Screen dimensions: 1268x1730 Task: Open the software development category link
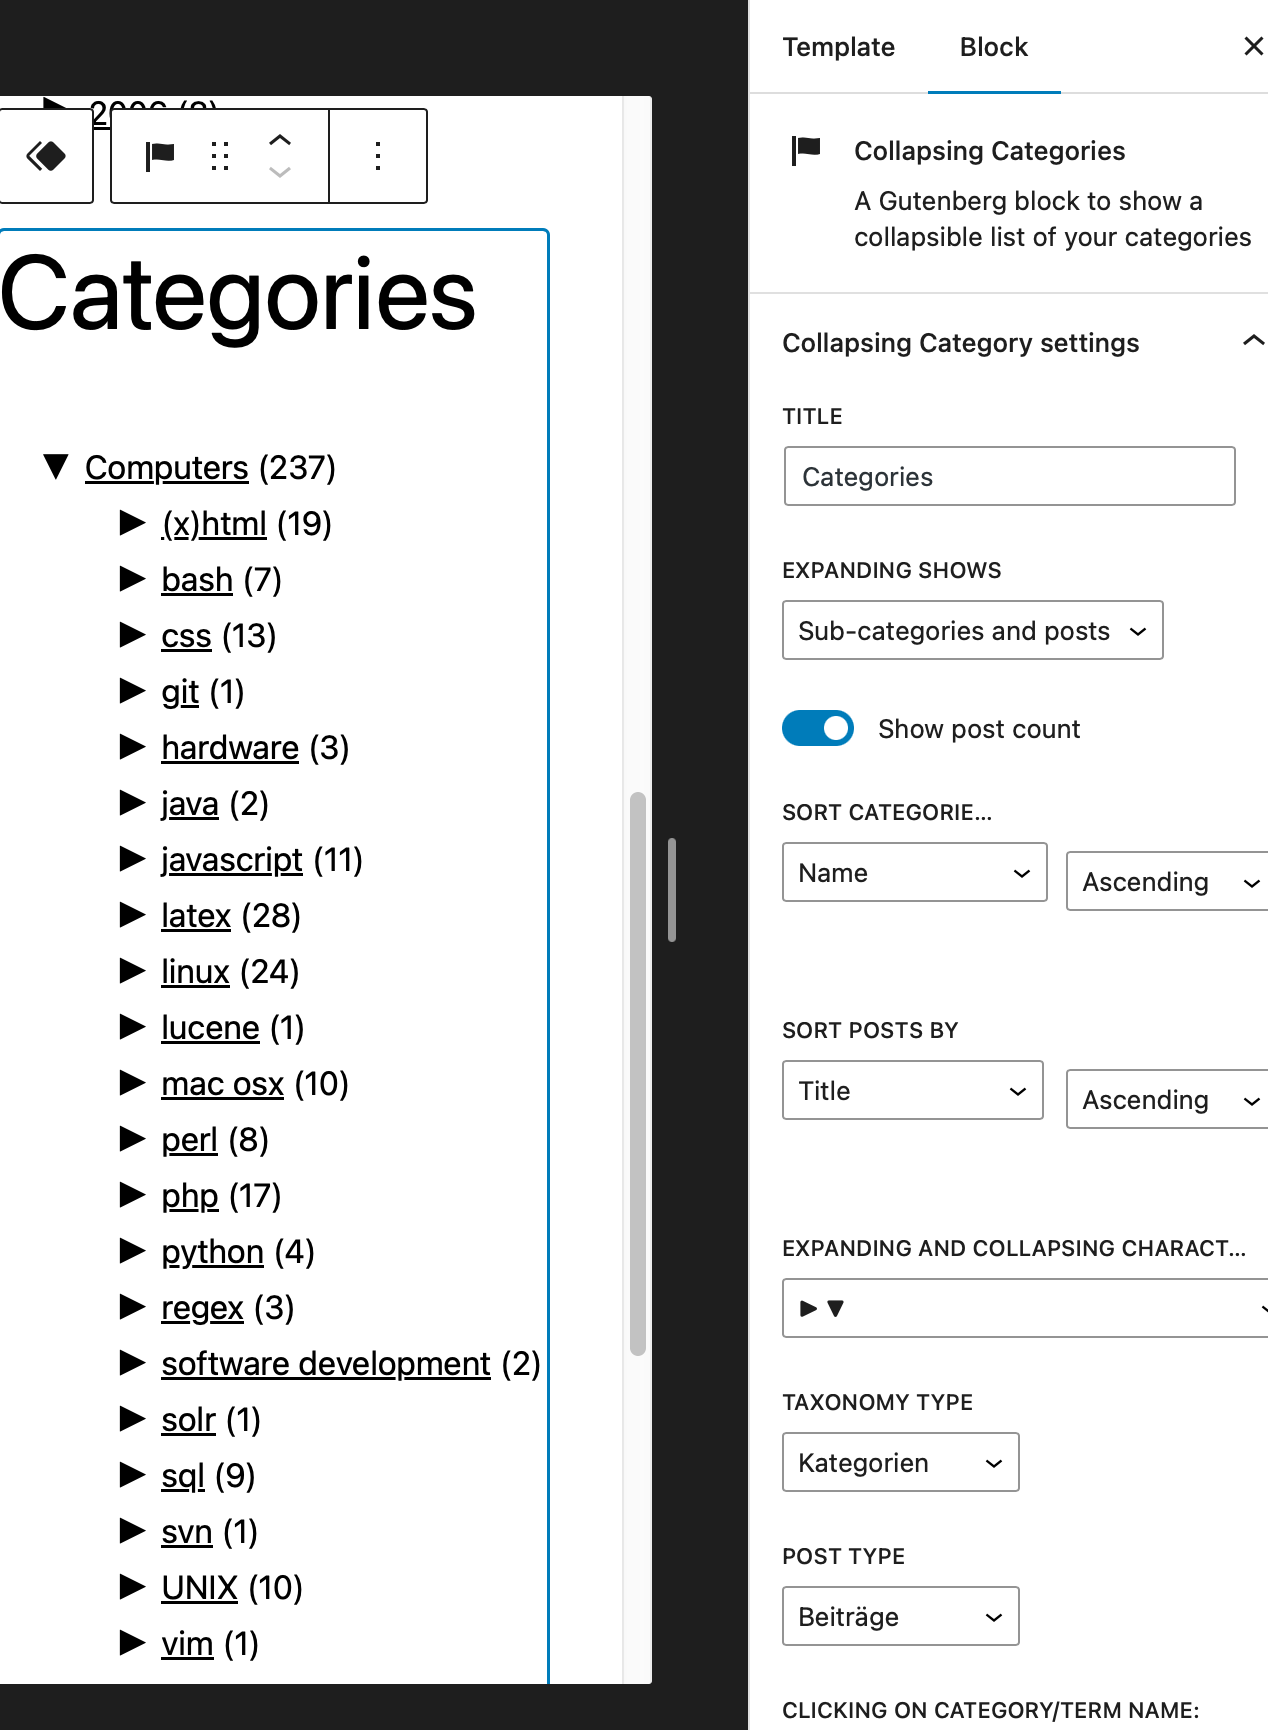(x=326, y=1363)
